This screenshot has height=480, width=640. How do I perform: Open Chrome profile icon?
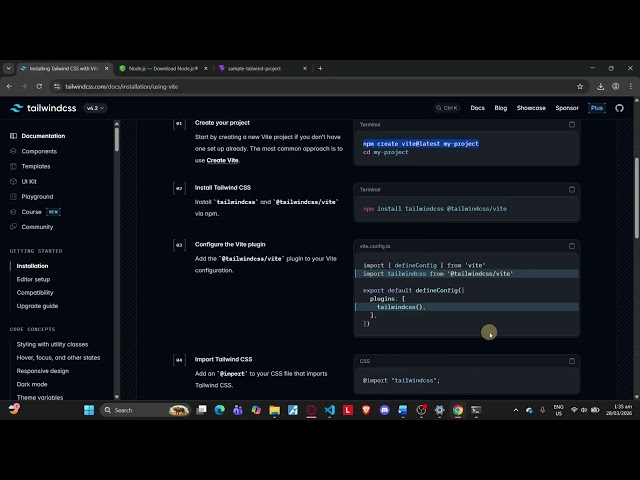(x=616, y=87)
